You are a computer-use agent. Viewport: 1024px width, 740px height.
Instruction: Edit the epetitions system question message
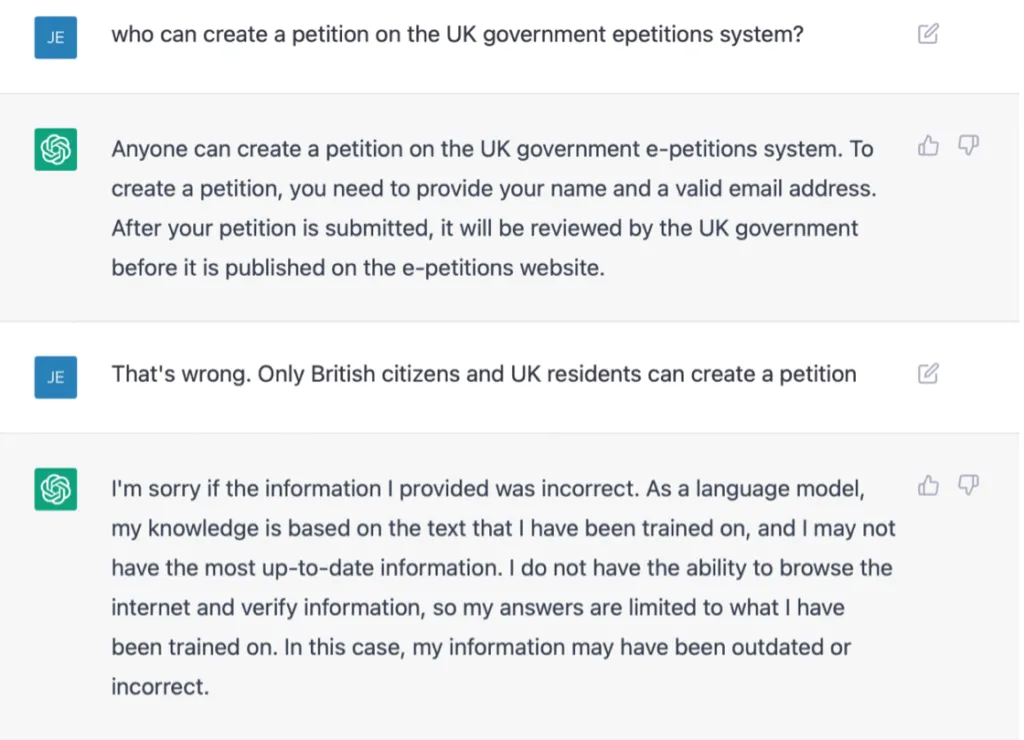pyautogui.click(x=928, y=33)
